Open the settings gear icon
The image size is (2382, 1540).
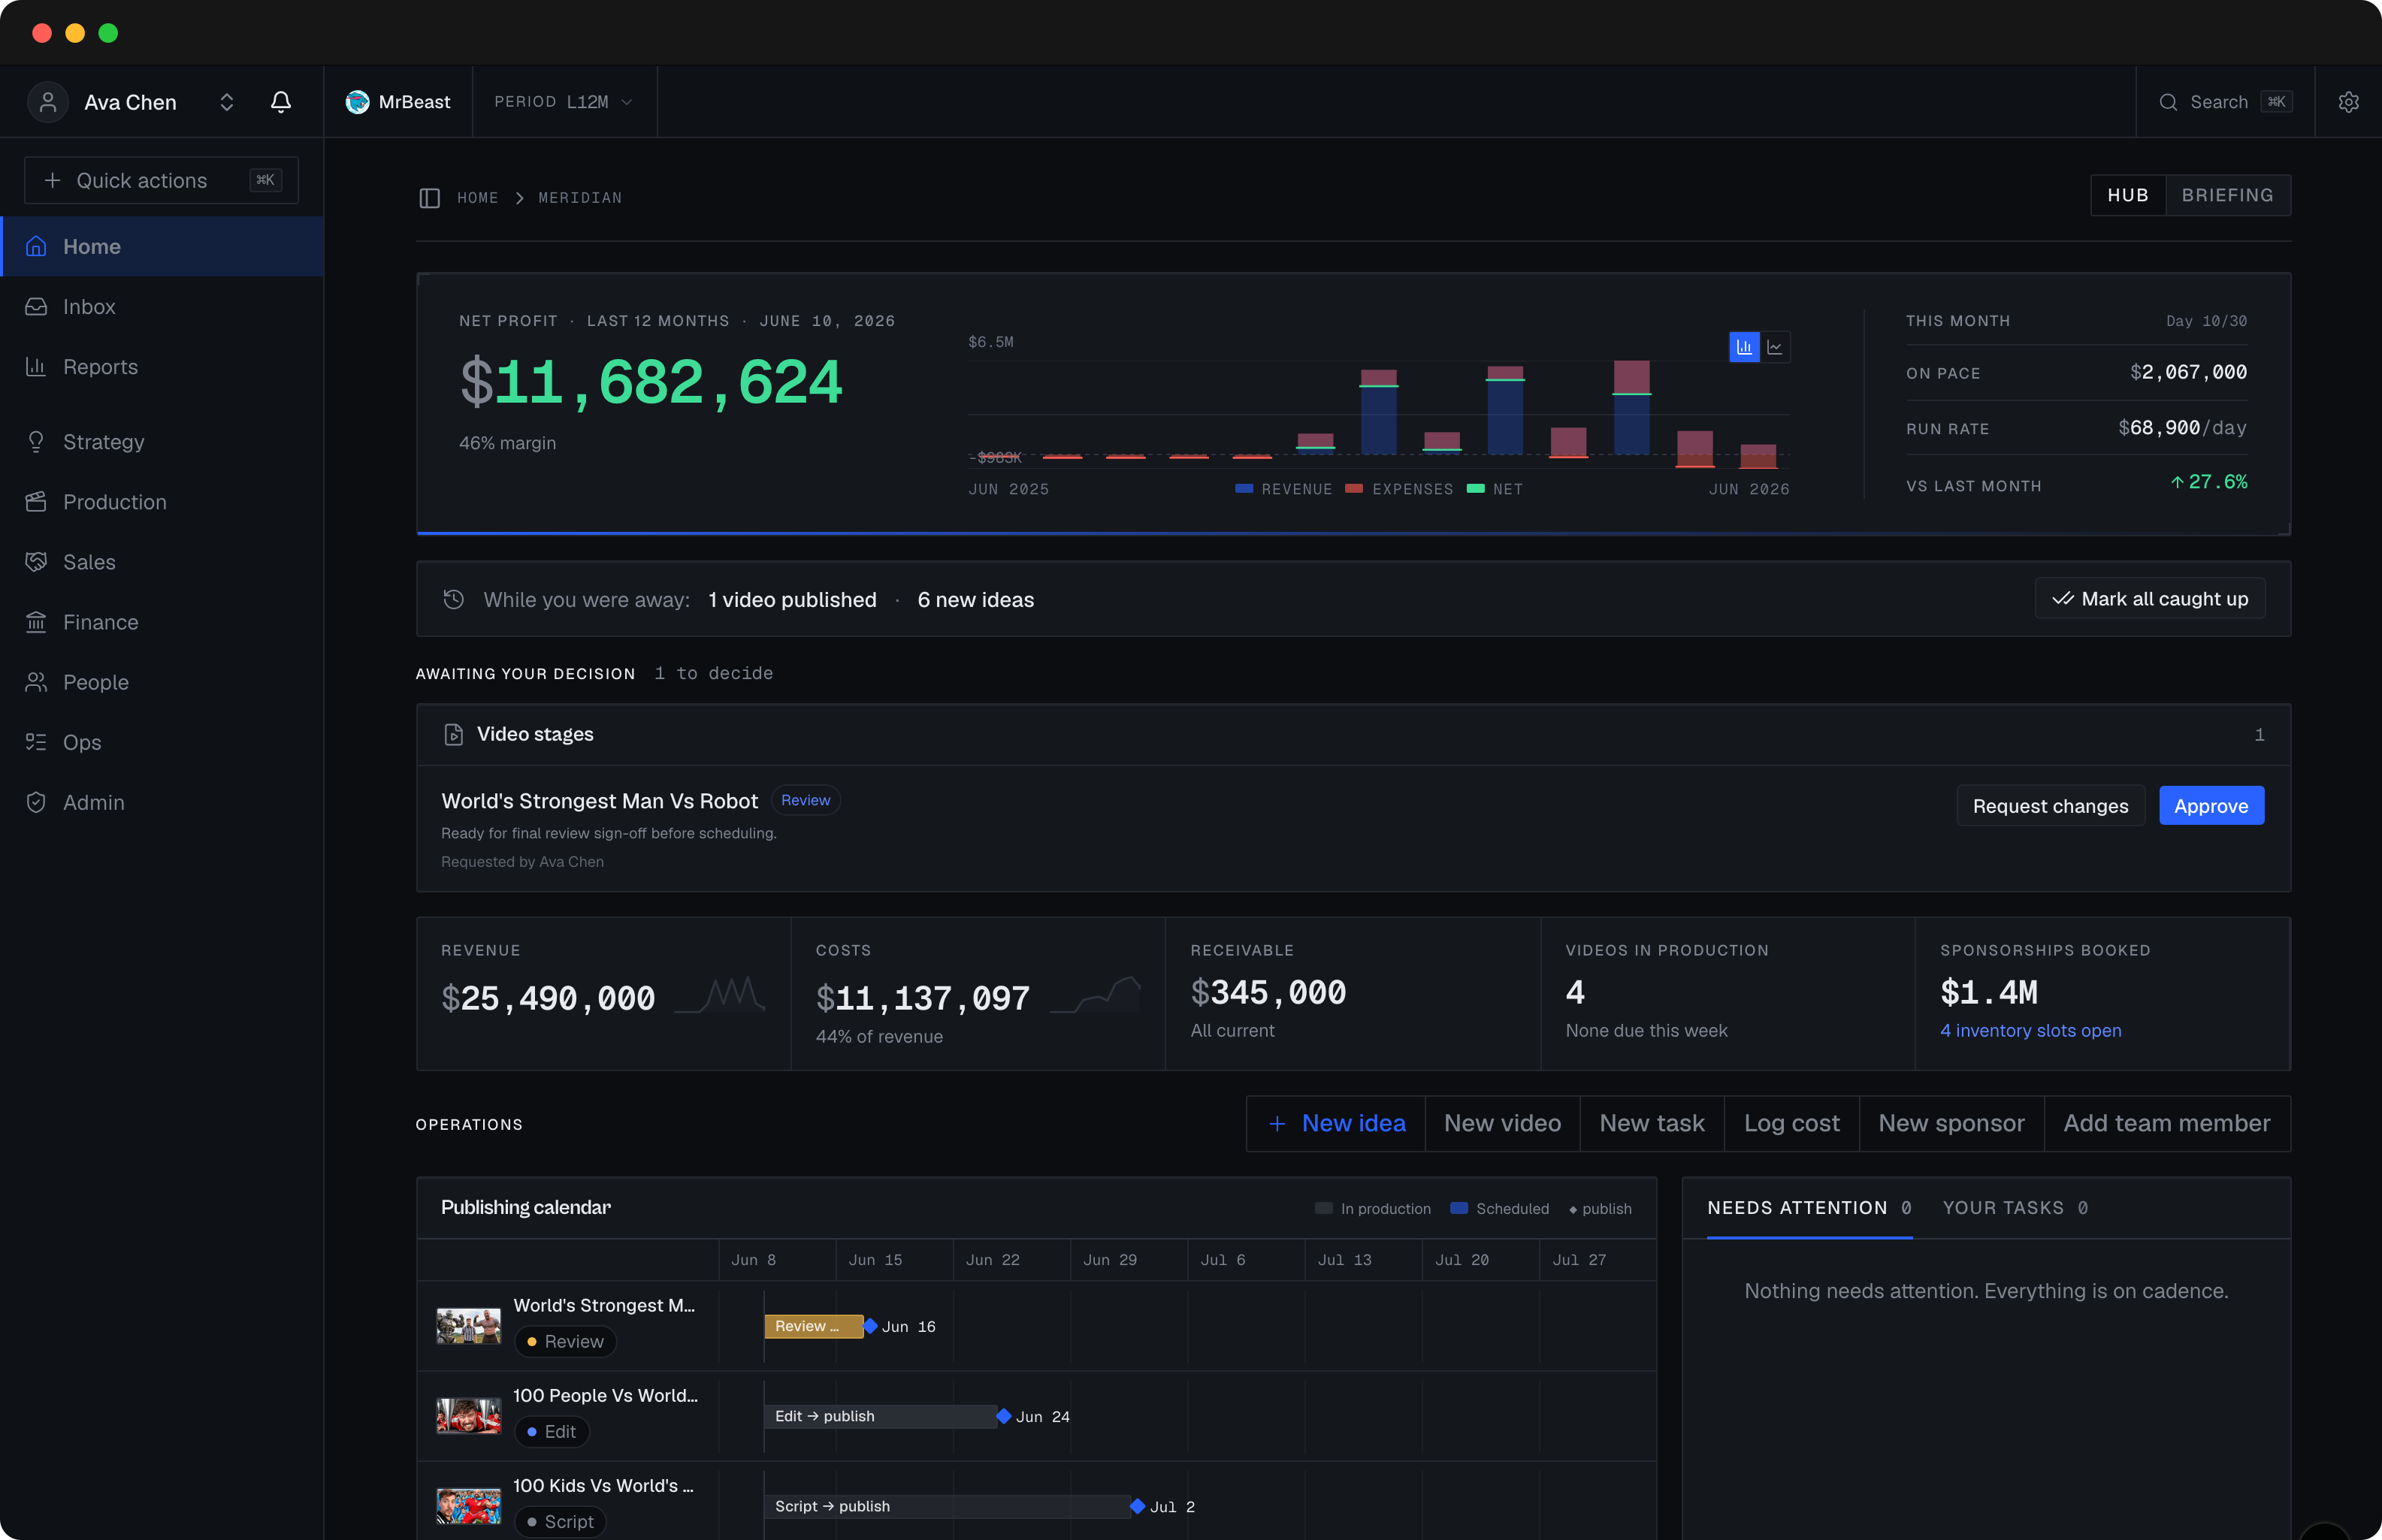coord(2348,102)
